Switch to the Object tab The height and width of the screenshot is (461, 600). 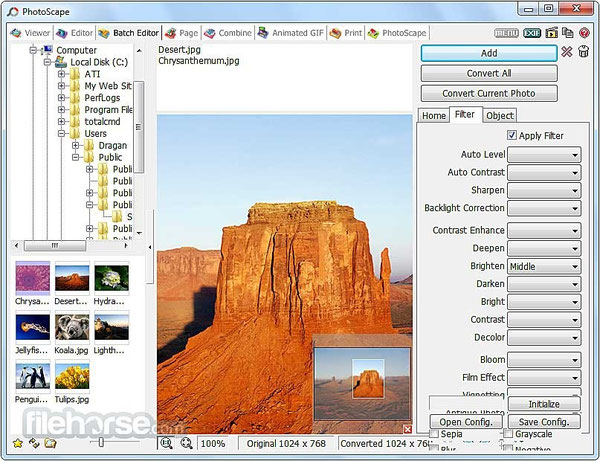[499, 116]
